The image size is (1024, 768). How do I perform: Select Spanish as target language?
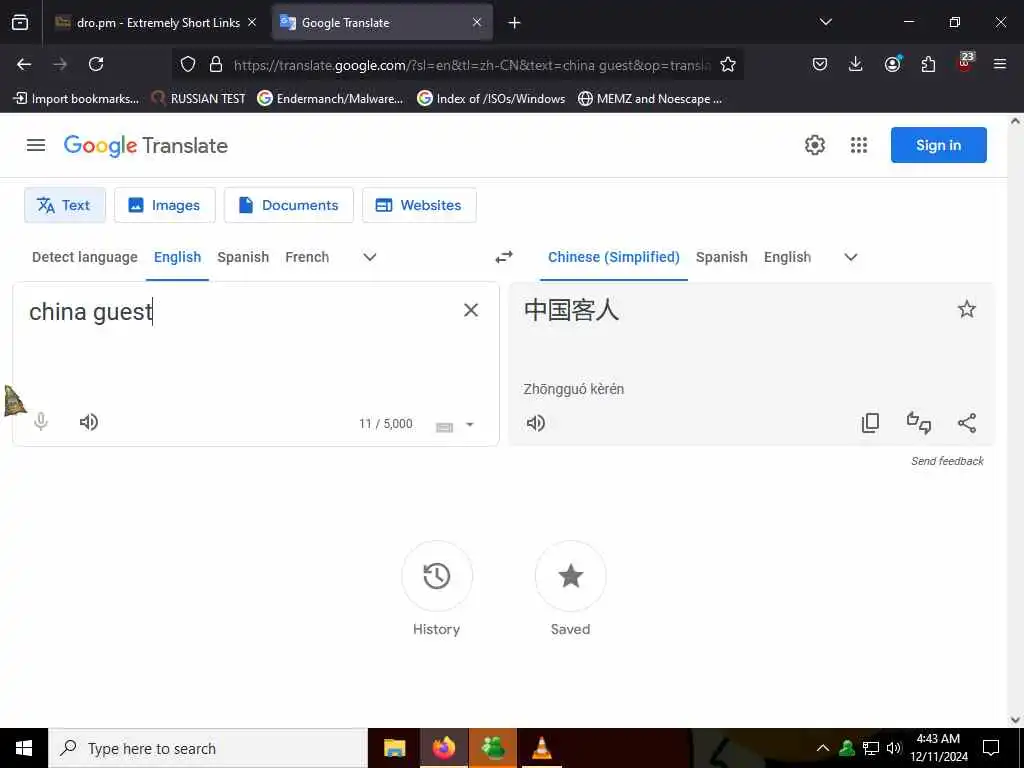click(722, 257)
